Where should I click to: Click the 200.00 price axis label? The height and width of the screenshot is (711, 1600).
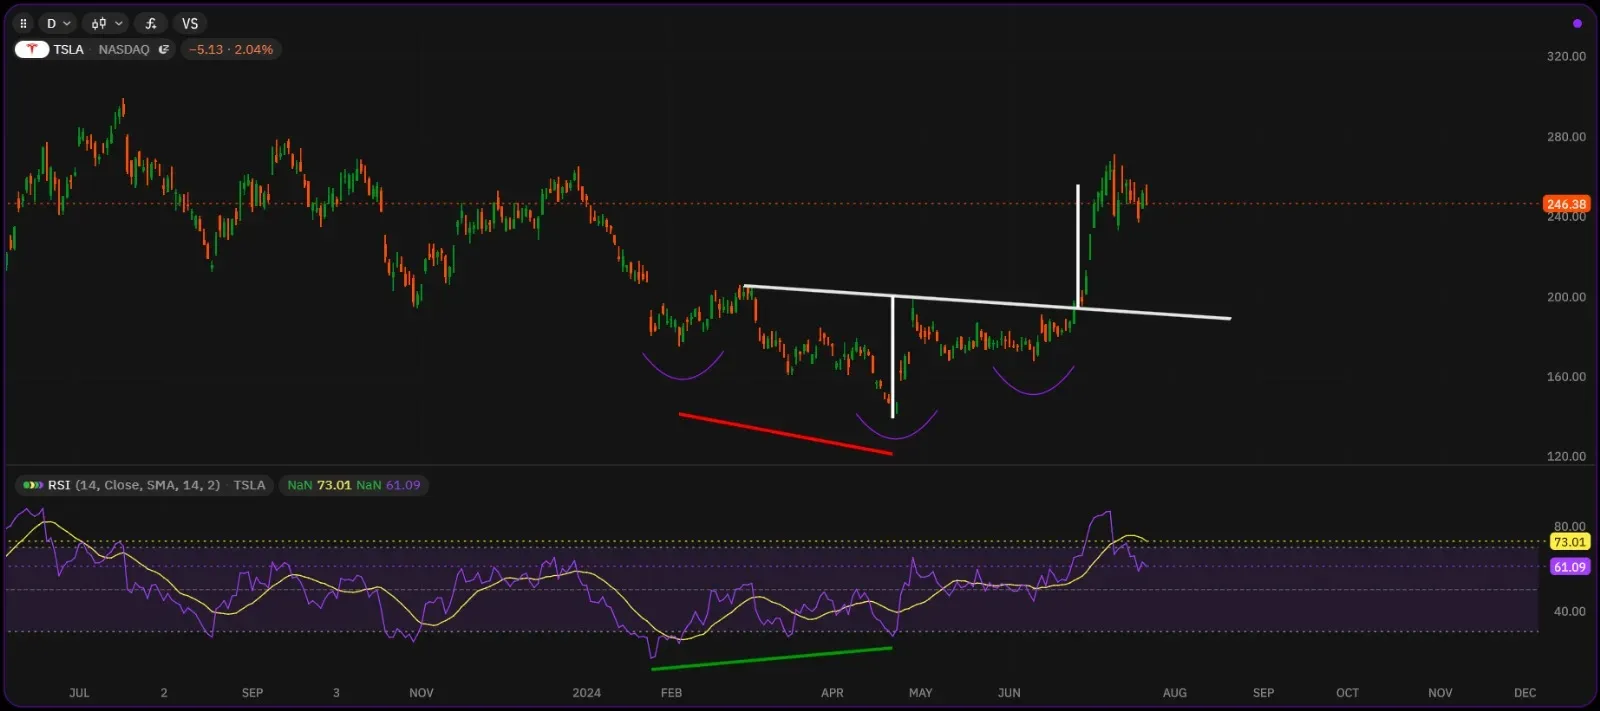coord(1566,297)
